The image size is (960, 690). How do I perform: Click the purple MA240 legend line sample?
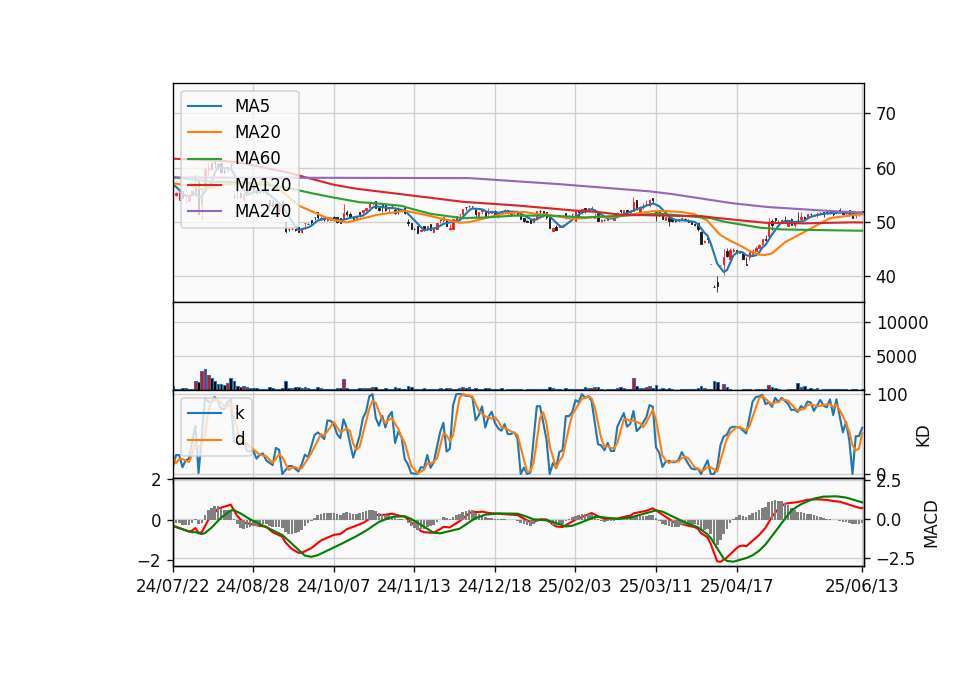[204, 211]
